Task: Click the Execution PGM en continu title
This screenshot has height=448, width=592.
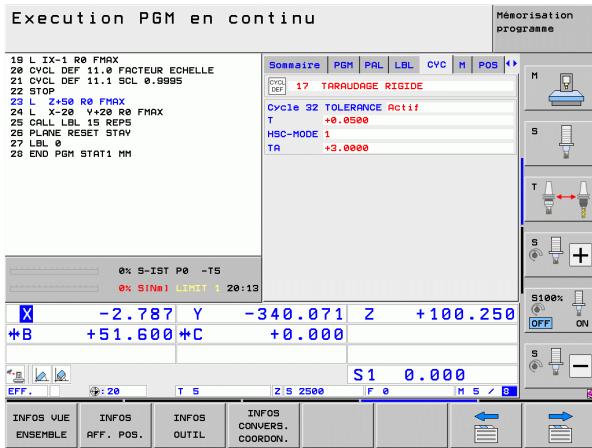Action: coord(163,18)
